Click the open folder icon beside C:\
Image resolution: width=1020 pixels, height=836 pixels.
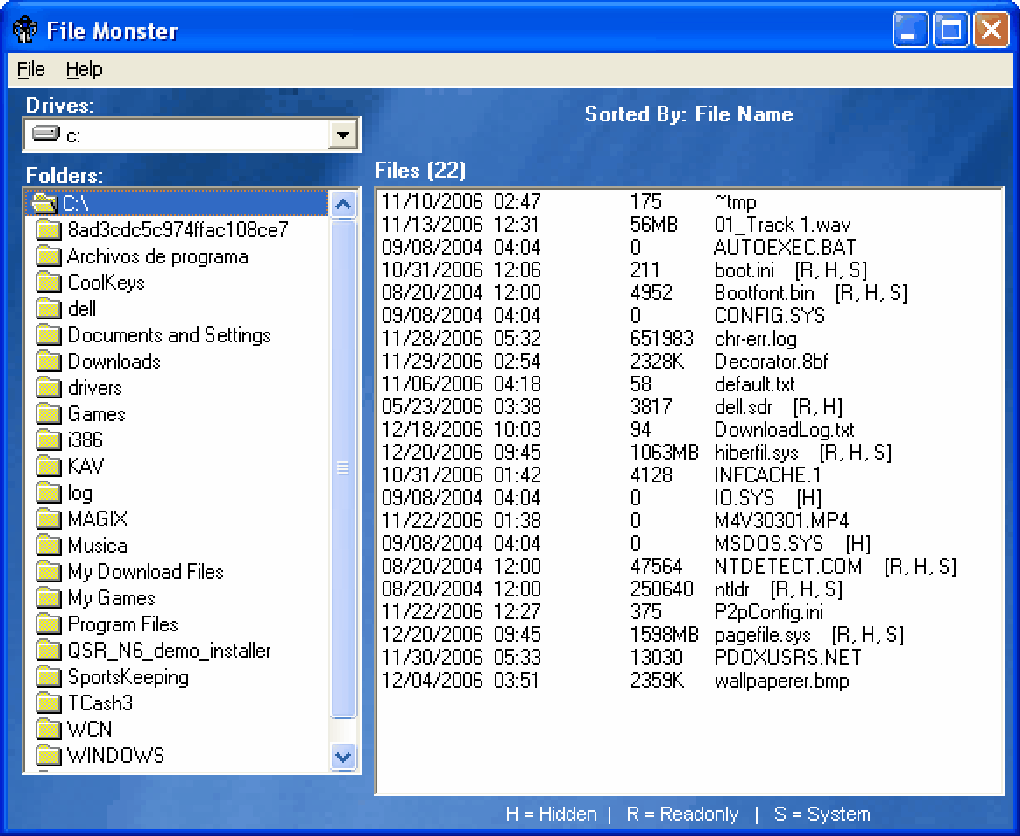44,203
